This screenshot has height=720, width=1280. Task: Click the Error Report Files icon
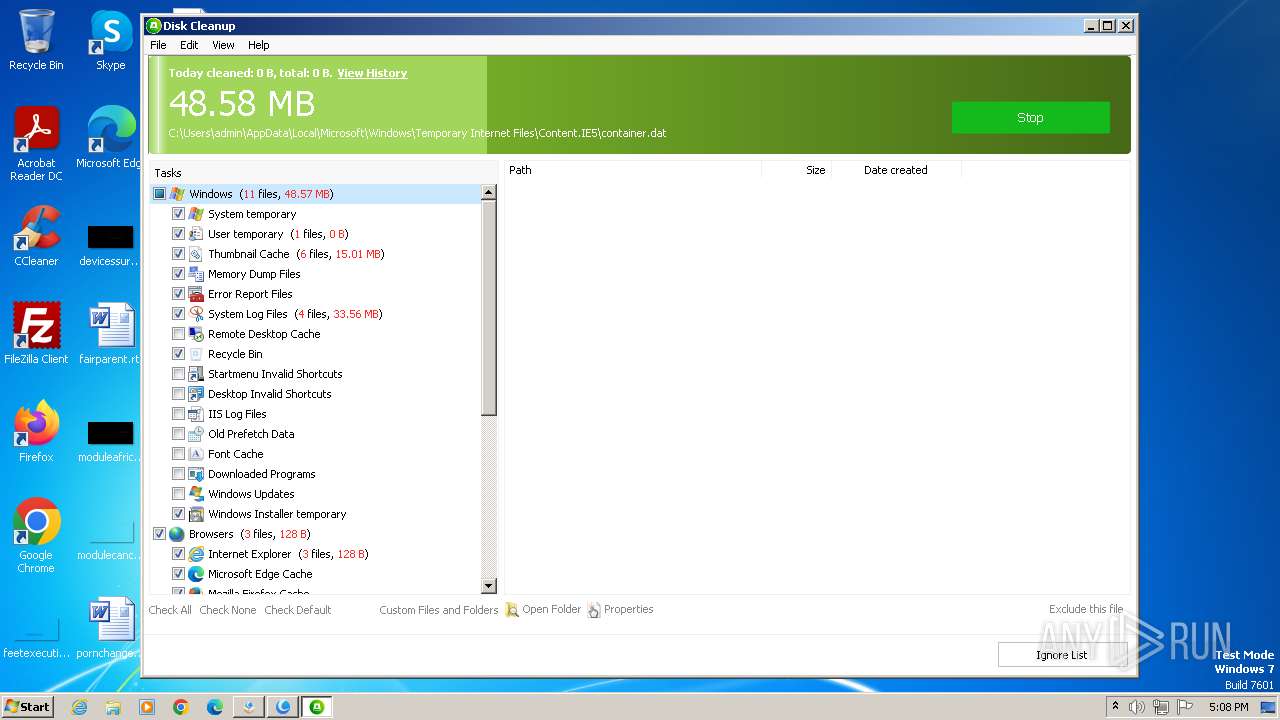pyautogui.click(x=196, y=294)
